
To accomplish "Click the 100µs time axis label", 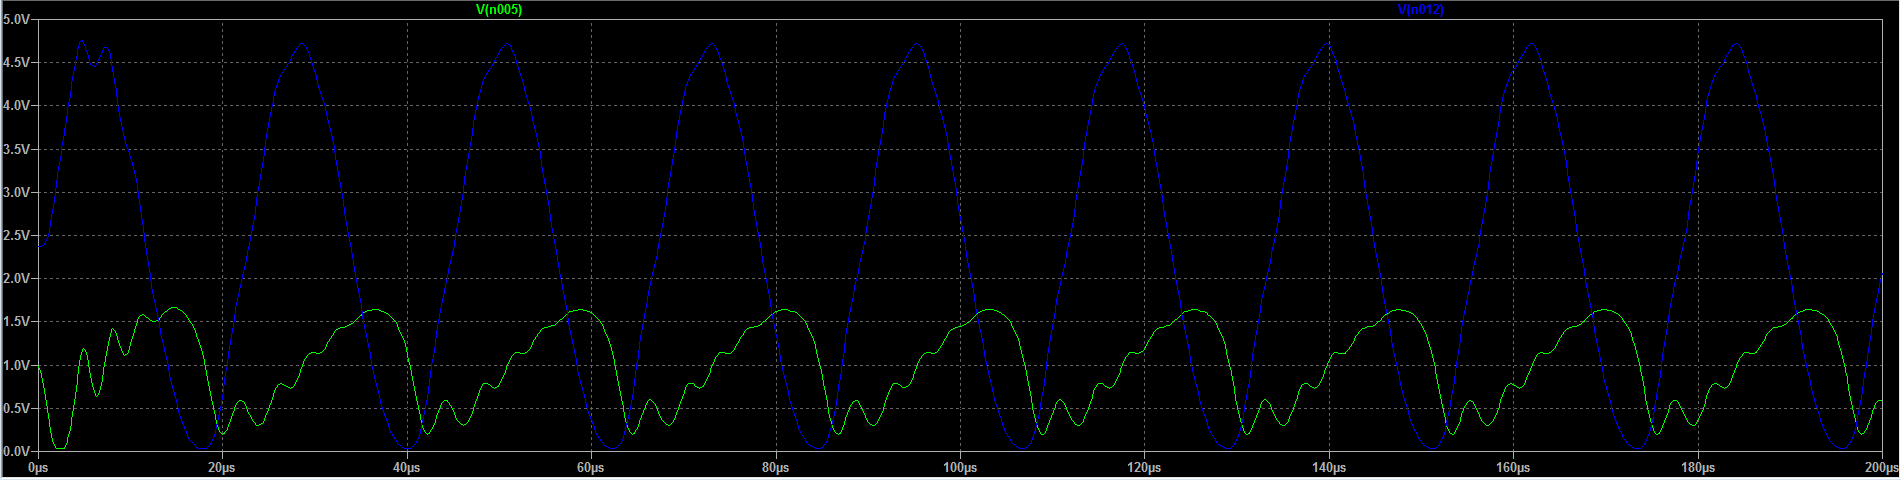I will pyautogui.click(x=960, y=468).
